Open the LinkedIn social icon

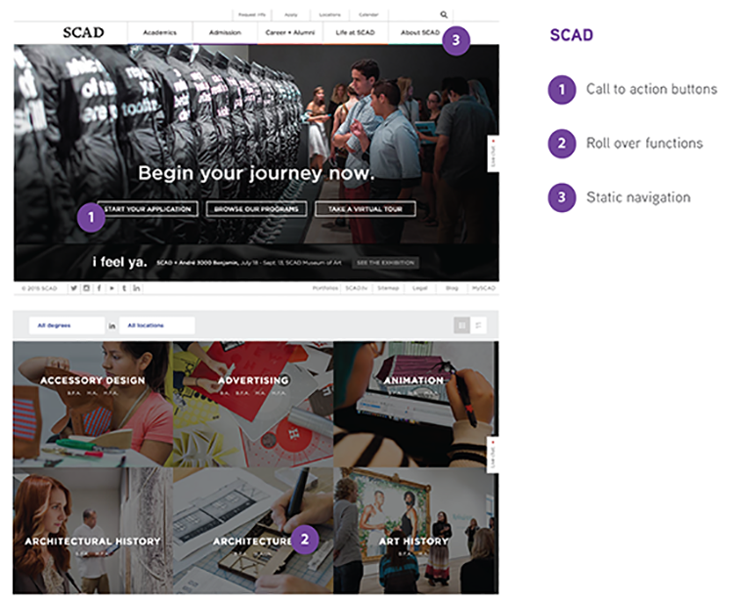tap(136, 288)
